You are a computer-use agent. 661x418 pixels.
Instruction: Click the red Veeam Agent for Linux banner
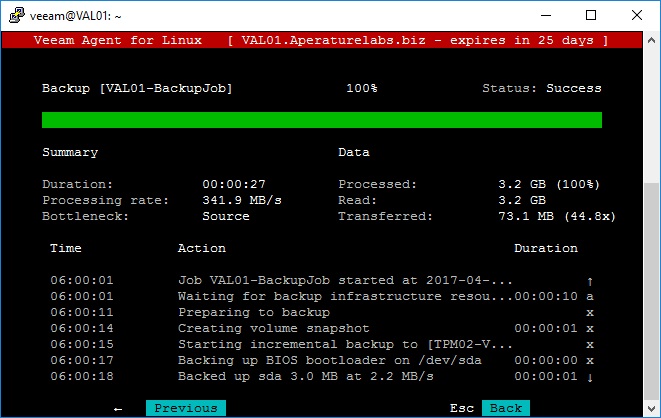tap(321, 40)
